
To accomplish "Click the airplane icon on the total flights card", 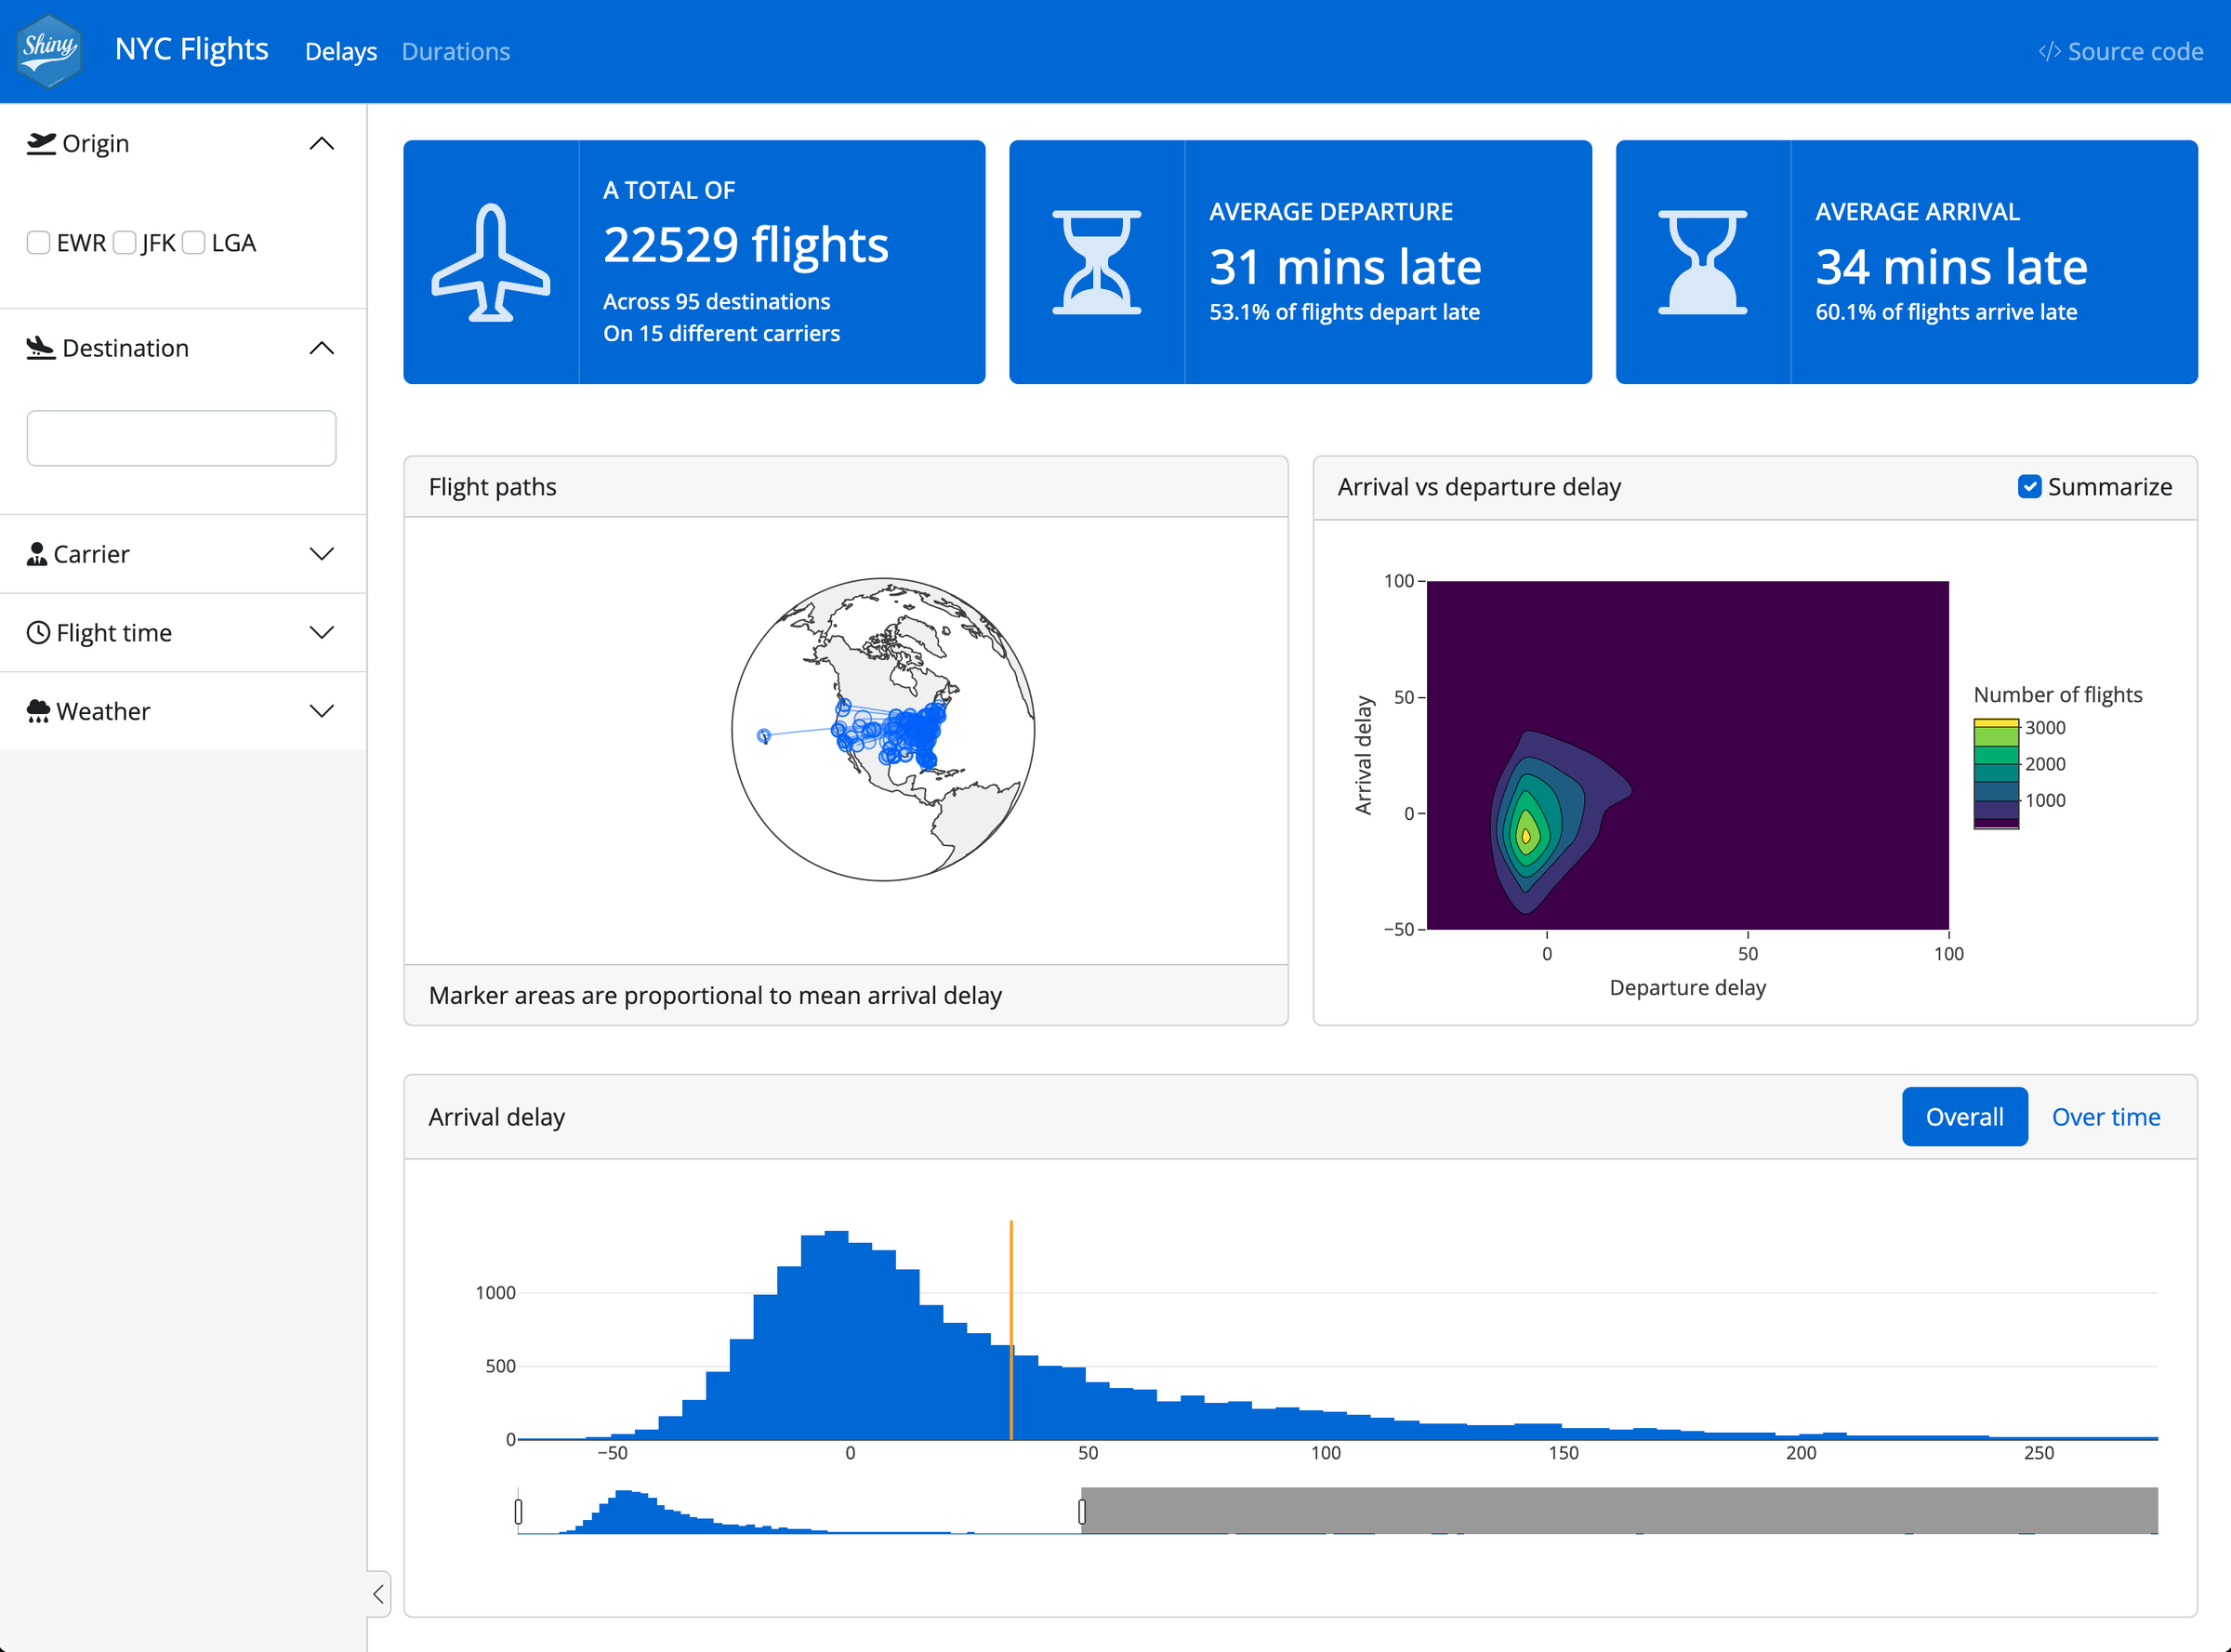I will click(491, 262).
